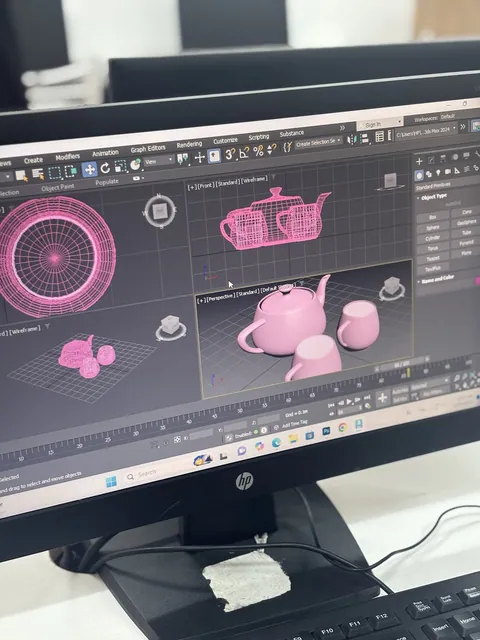
Task: Open the Modifiers menu
Action: pos(68,157)
